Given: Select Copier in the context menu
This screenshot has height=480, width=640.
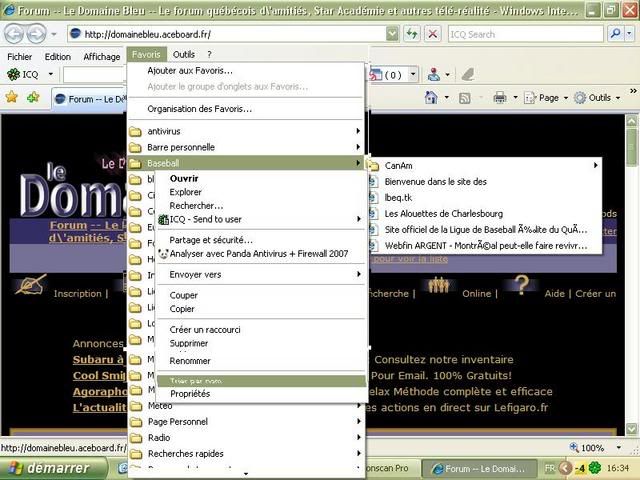Looking at the screenshot, I should click(261, 309).
